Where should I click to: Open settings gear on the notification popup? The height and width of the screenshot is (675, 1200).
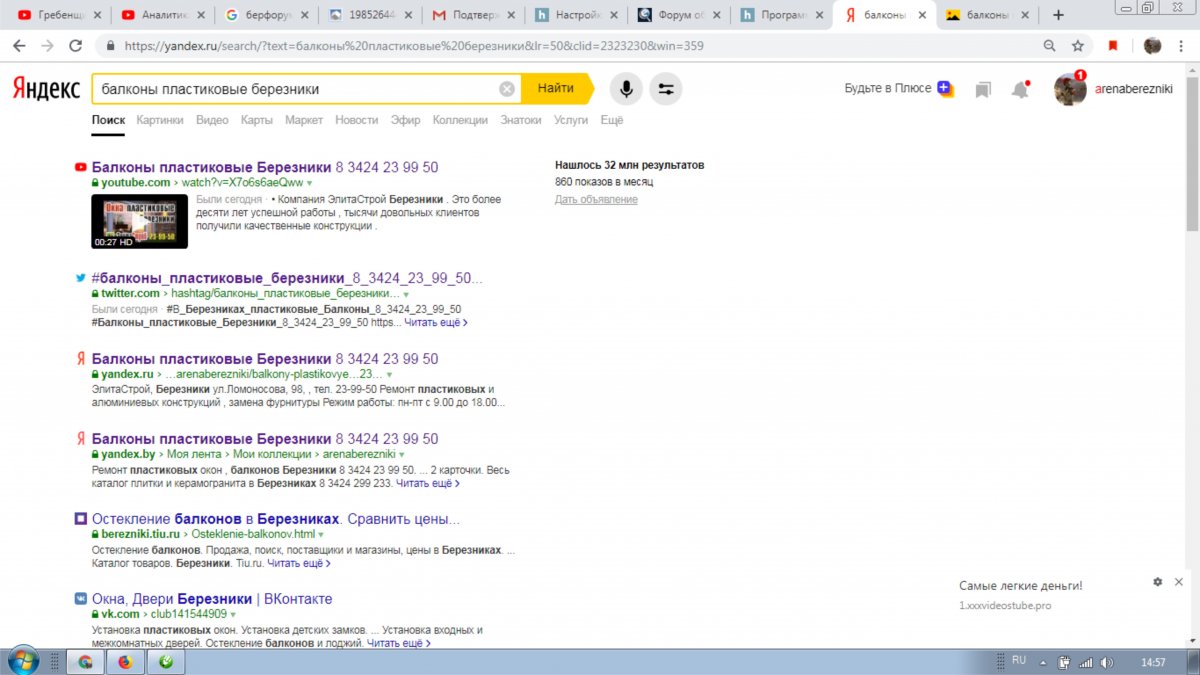pos(1157,582)
